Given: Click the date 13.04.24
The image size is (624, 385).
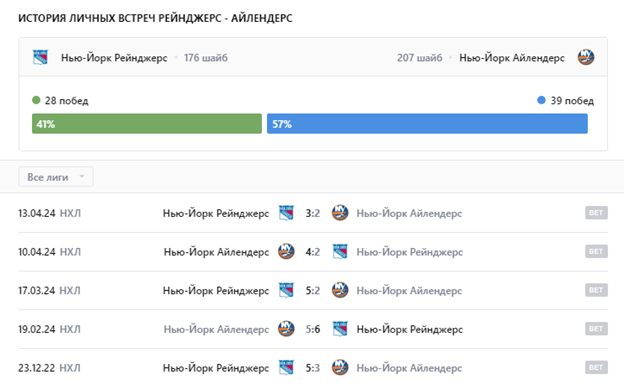Looking at the screenshot, I should pyautogui.click(x=37, y=213).
